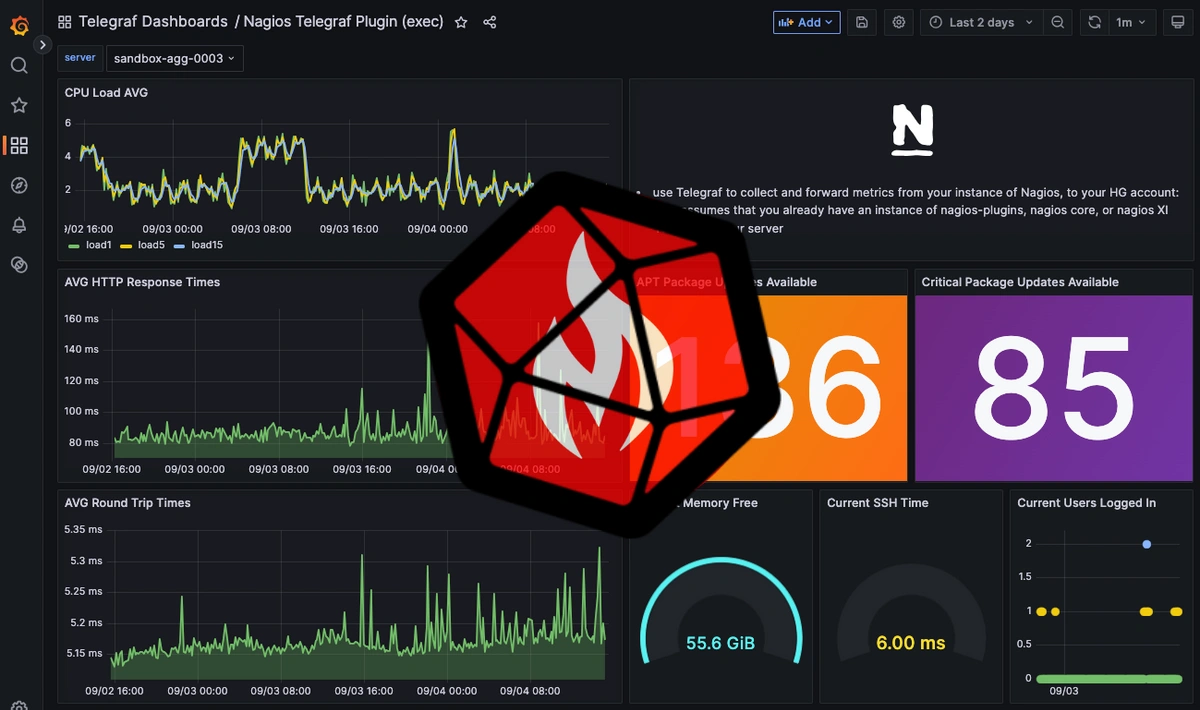Image resolution: width=1200 pixels, height=710 pixels.
Task: Share the dashboard via the share icon
Action: (489, 22)
